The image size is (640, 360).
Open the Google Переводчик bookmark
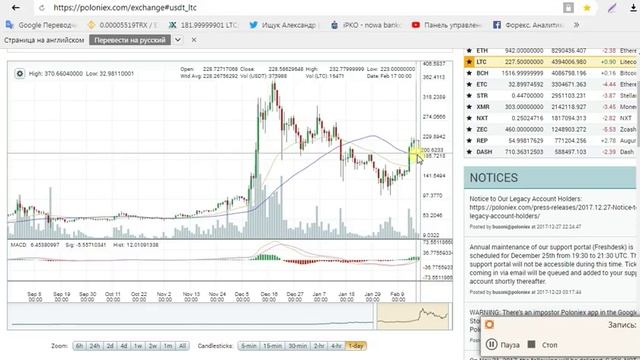click(x=41, y=25)
